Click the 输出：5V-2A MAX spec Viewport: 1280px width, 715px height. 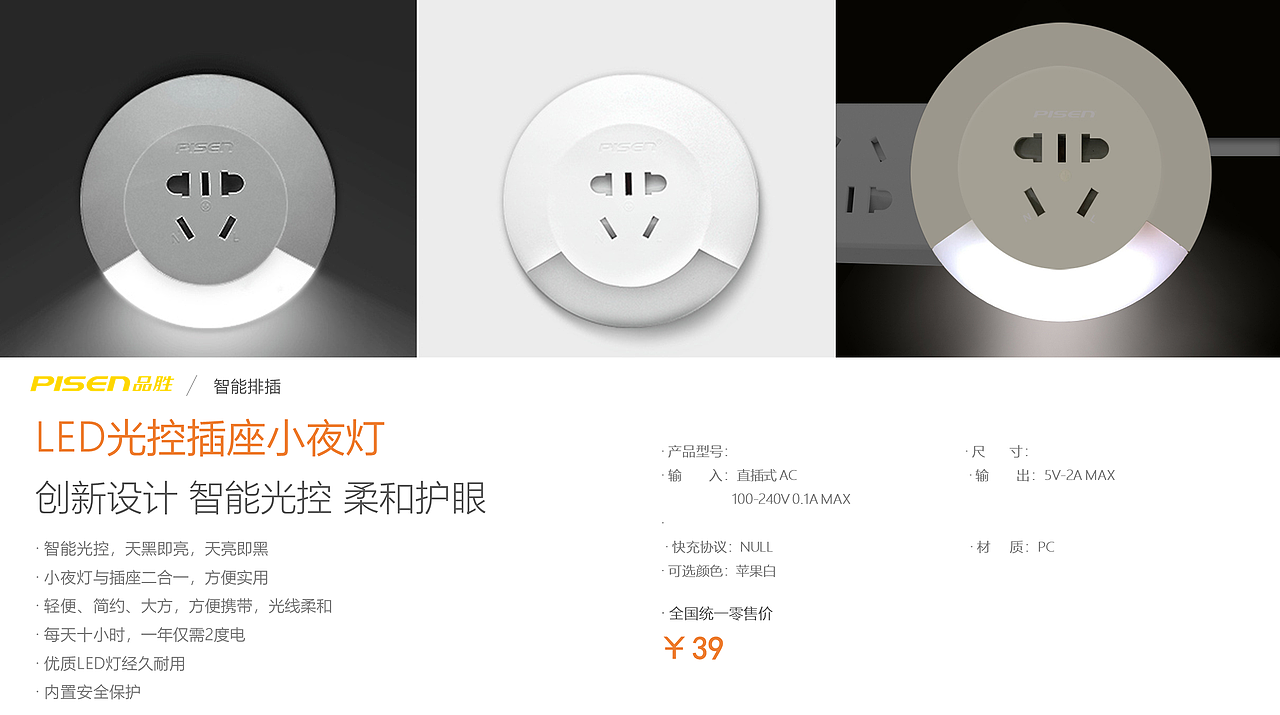point(1042,475)
